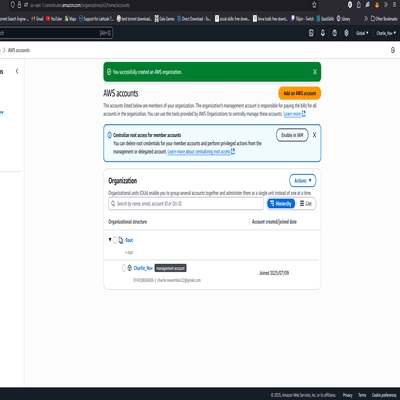Click the Joined 2025/07/09 date text
This screenshot has height=400, width=400.
pos(274,273)
